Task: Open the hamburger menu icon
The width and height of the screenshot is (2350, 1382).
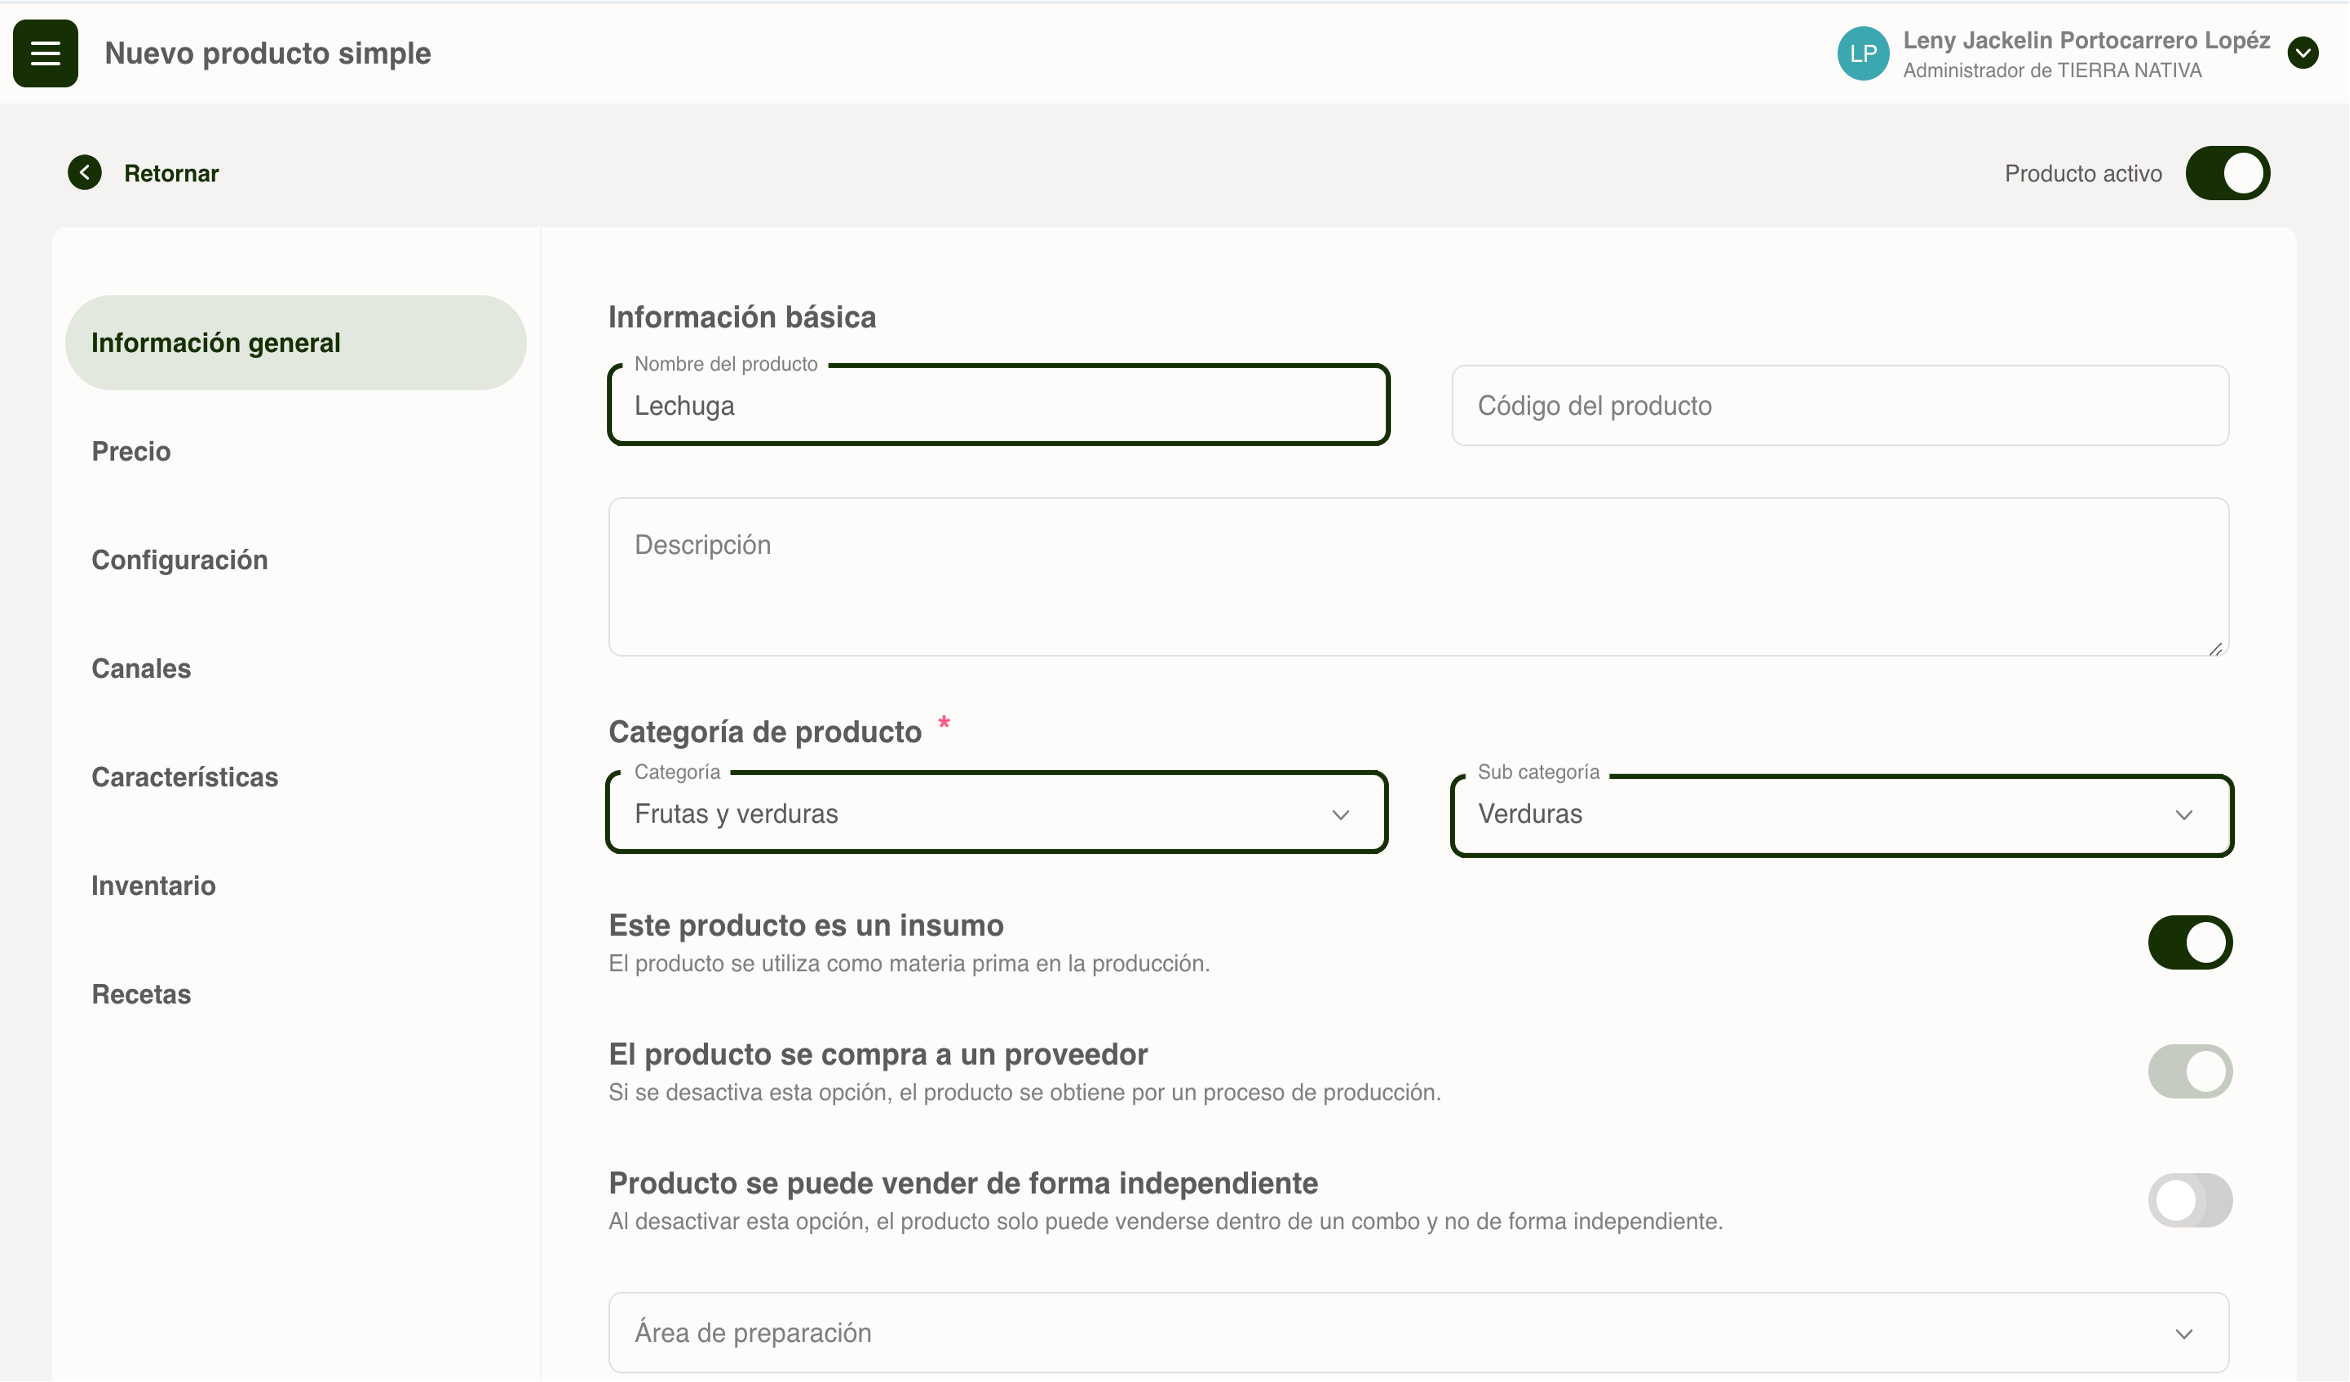Action: point(45,53)
